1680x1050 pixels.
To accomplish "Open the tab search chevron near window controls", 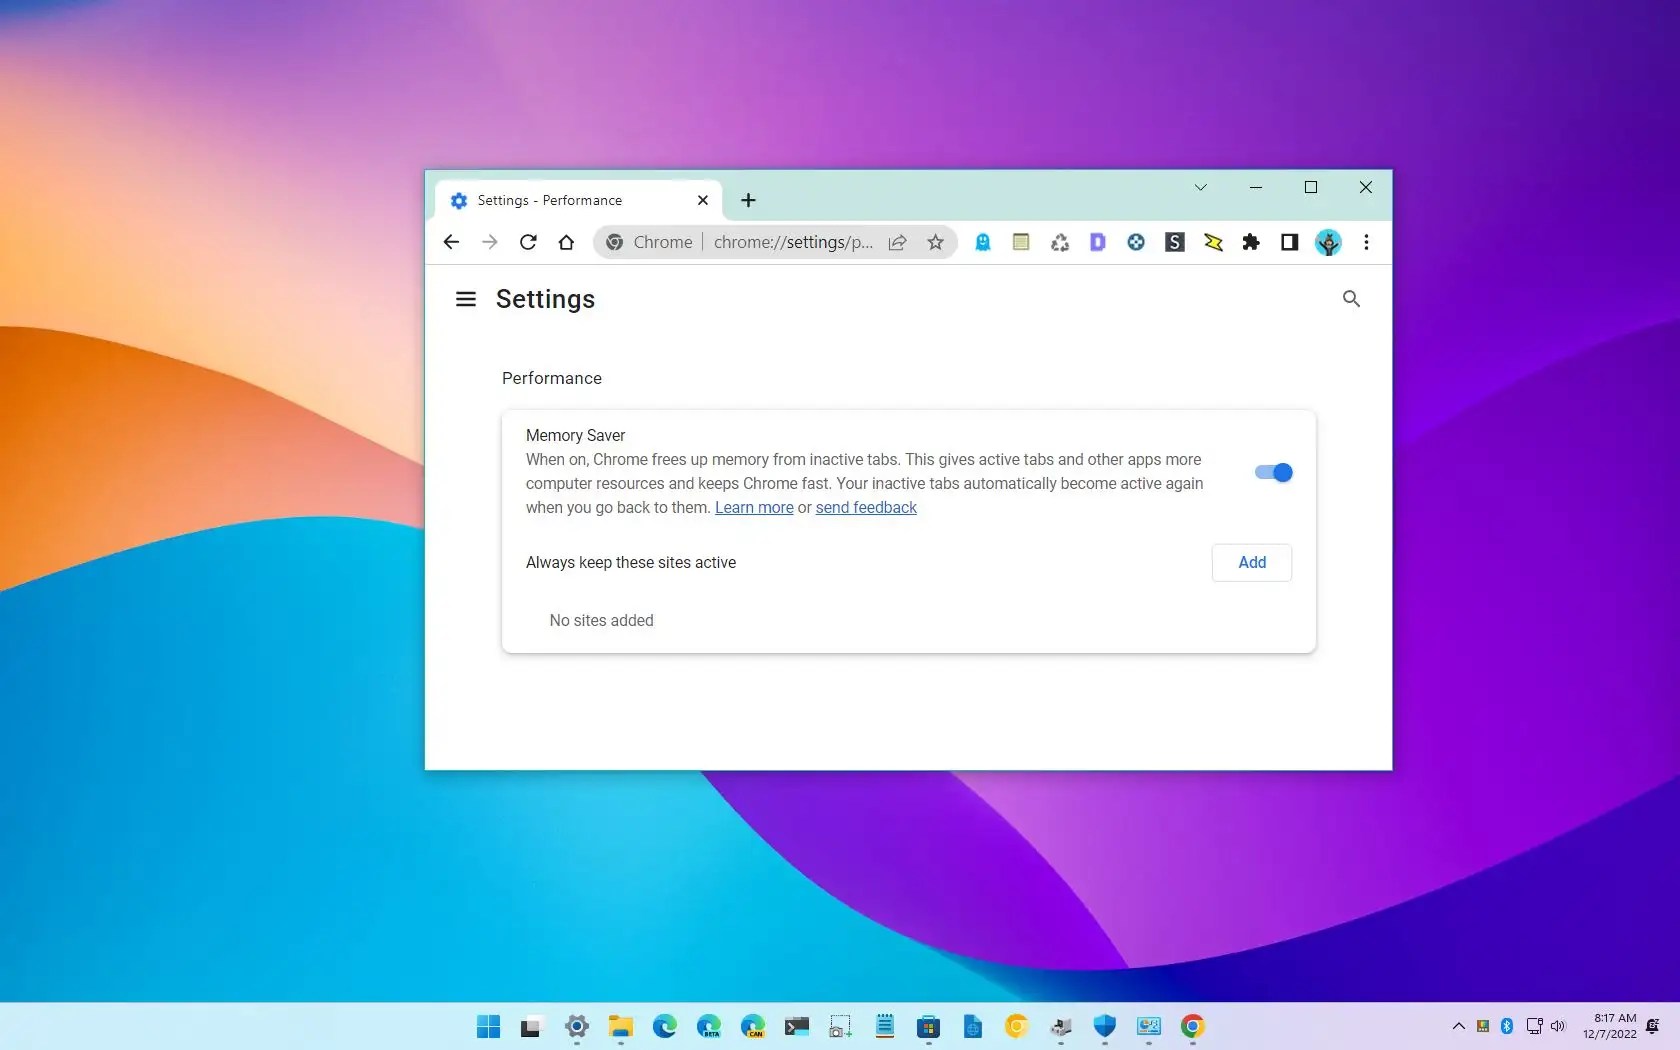I will pos(1200,187).
